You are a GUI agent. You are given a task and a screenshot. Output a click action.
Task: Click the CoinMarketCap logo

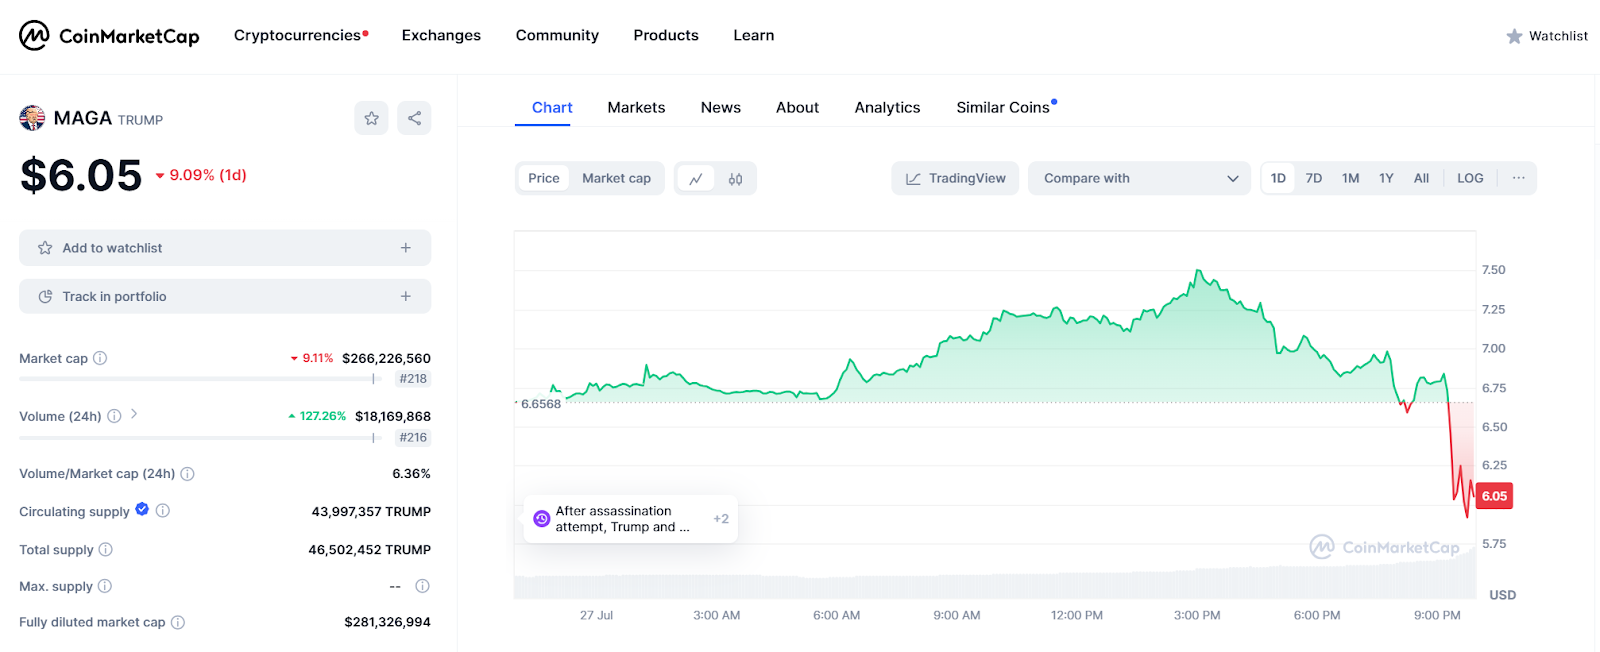tap(109, 36)
